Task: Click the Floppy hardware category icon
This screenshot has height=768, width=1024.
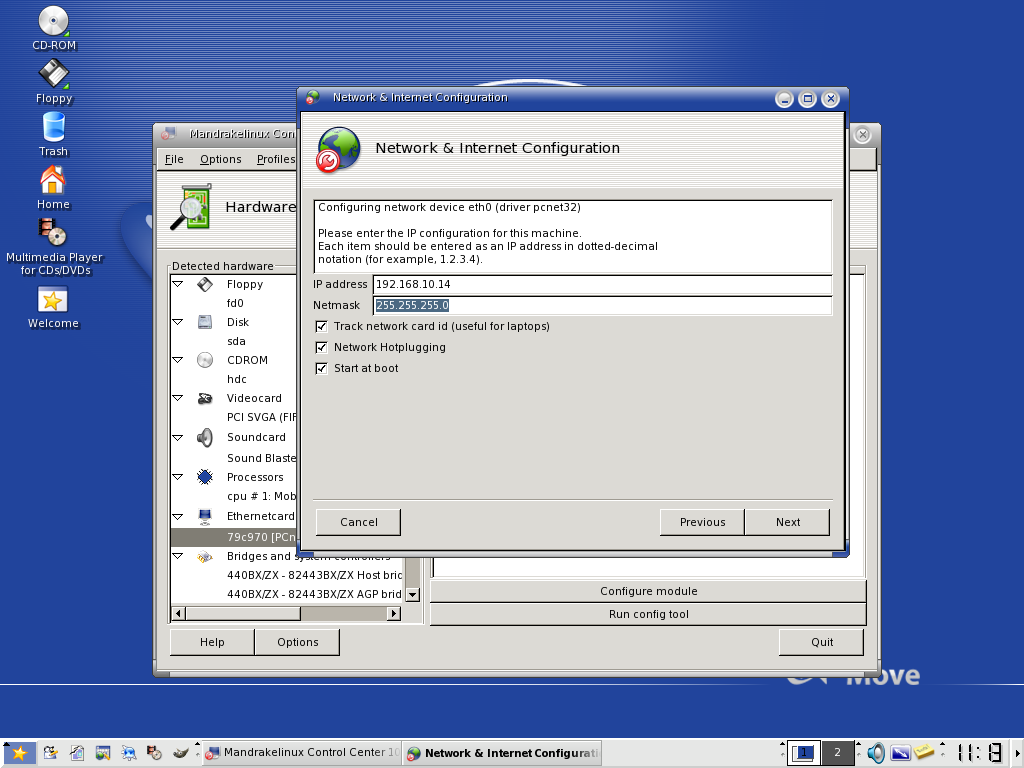Action: point(205,284)
